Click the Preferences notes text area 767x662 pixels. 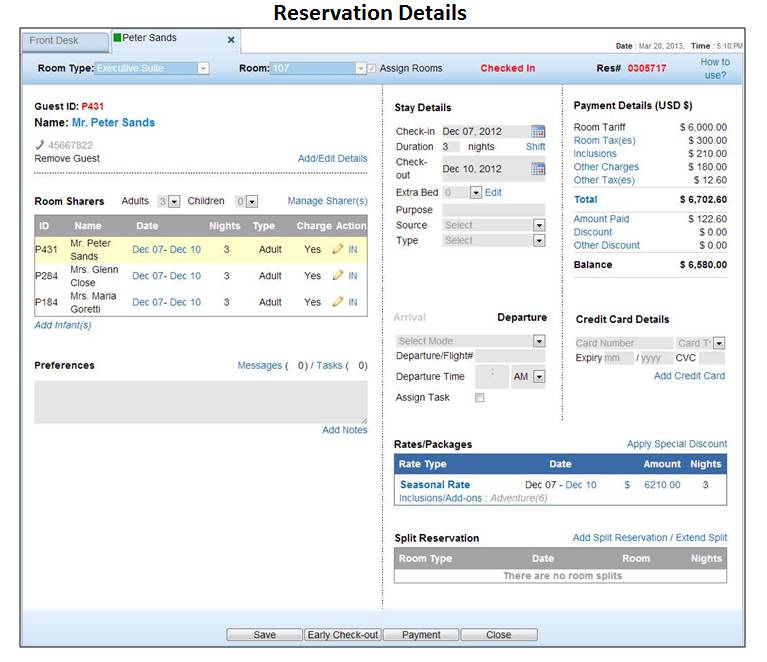pos(201,402)
